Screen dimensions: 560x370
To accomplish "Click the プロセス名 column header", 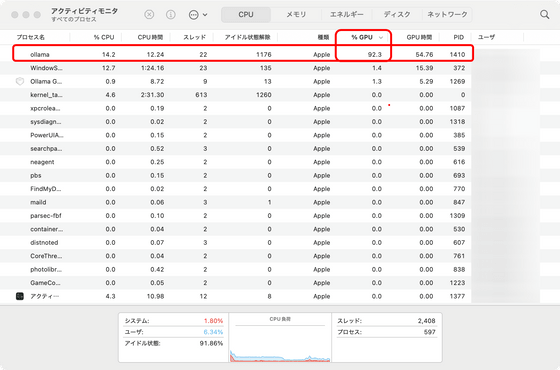I will (x=31, y=37).
